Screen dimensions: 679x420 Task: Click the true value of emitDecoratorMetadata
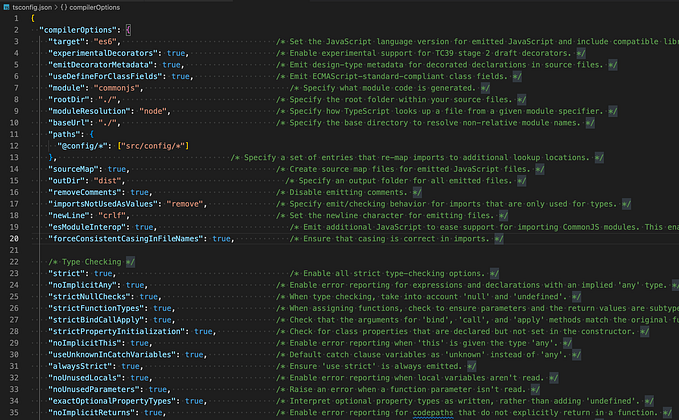click(171, 65)
